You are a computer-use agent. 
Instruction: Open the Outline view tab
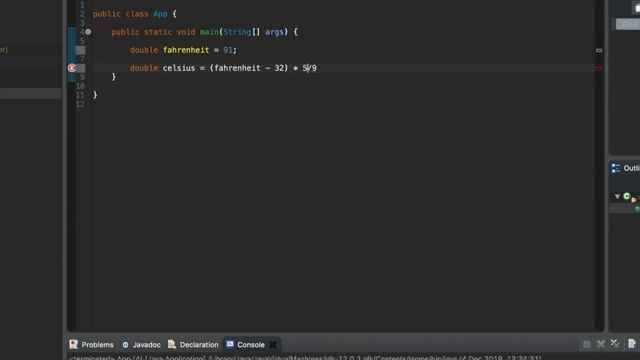pyautogui.click(x=625, y=168)
